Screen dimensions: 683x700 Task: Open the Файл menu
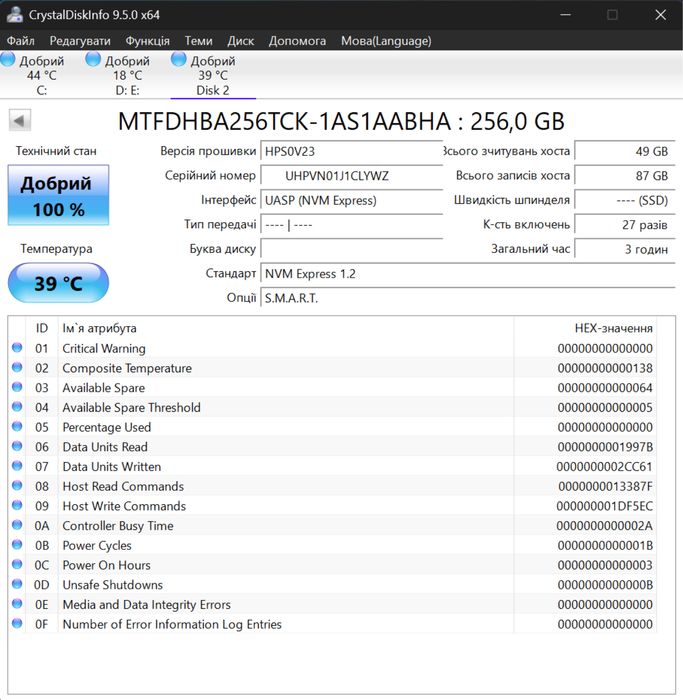click(21, 41)
